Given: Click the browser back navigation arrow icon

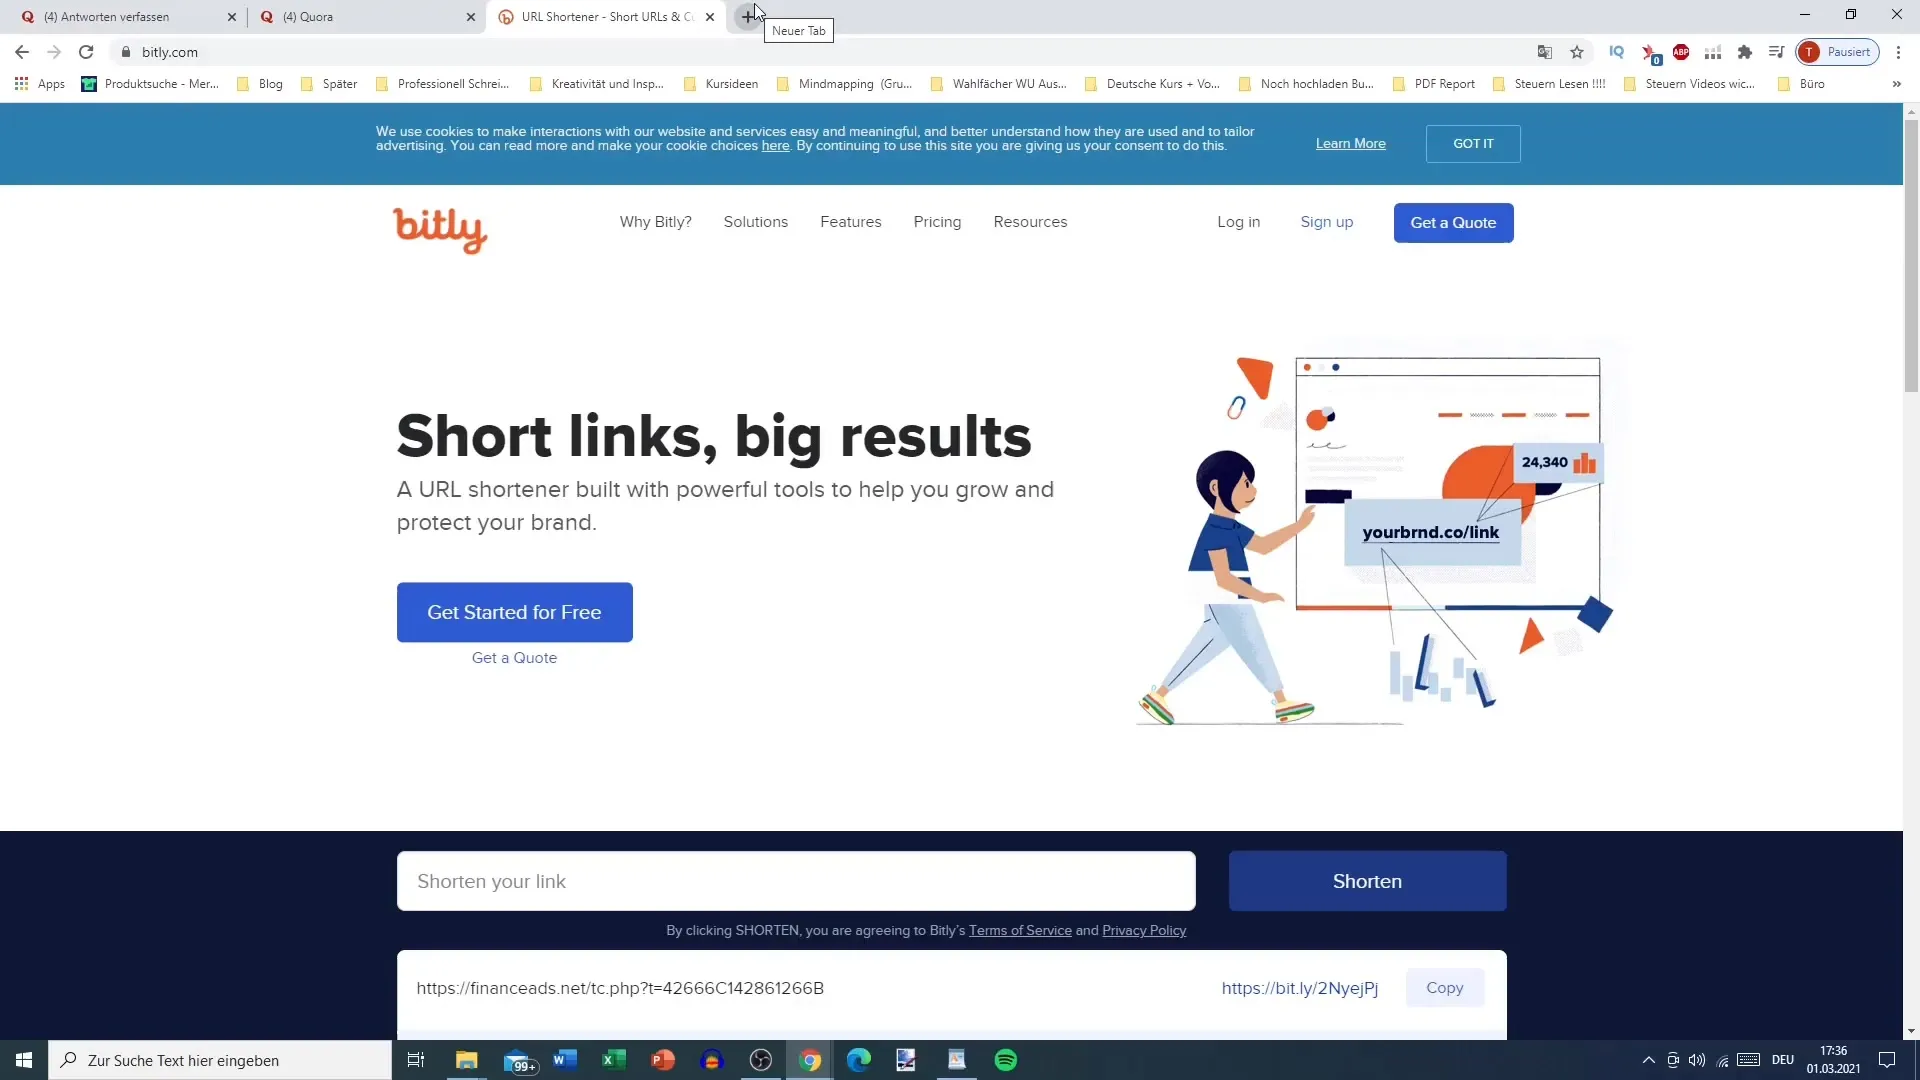Looking at the screenshot, I should click(22, 51).
